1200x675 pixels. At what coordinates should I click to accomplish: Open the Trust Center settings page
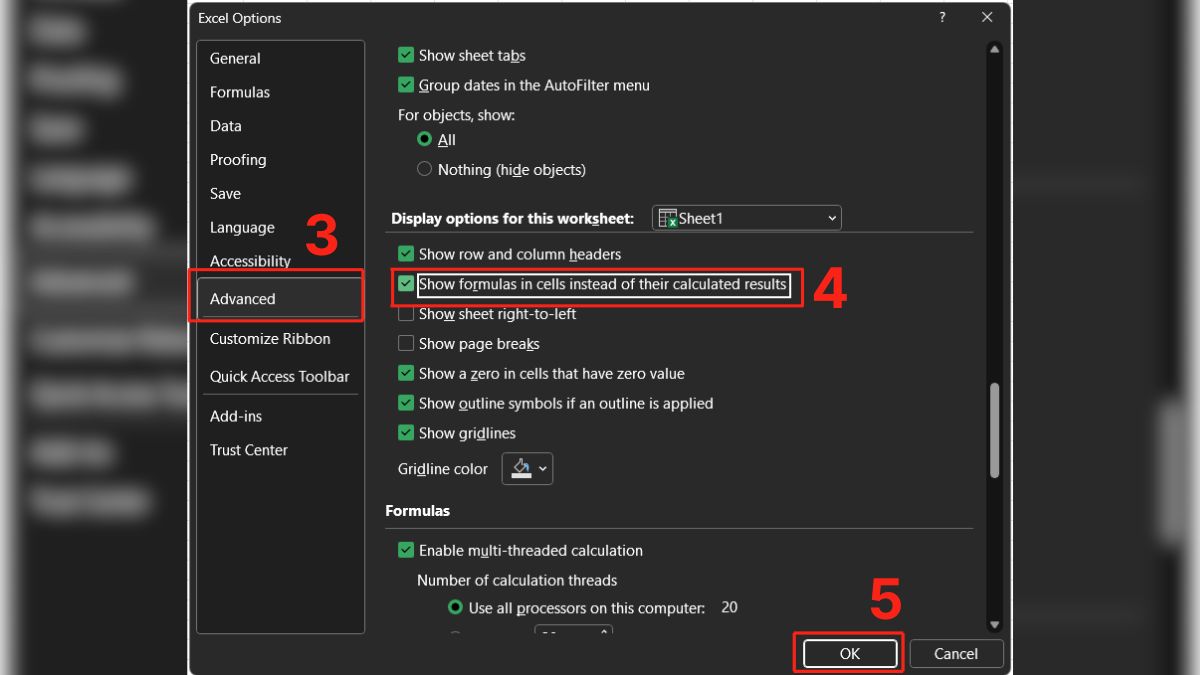249,449
